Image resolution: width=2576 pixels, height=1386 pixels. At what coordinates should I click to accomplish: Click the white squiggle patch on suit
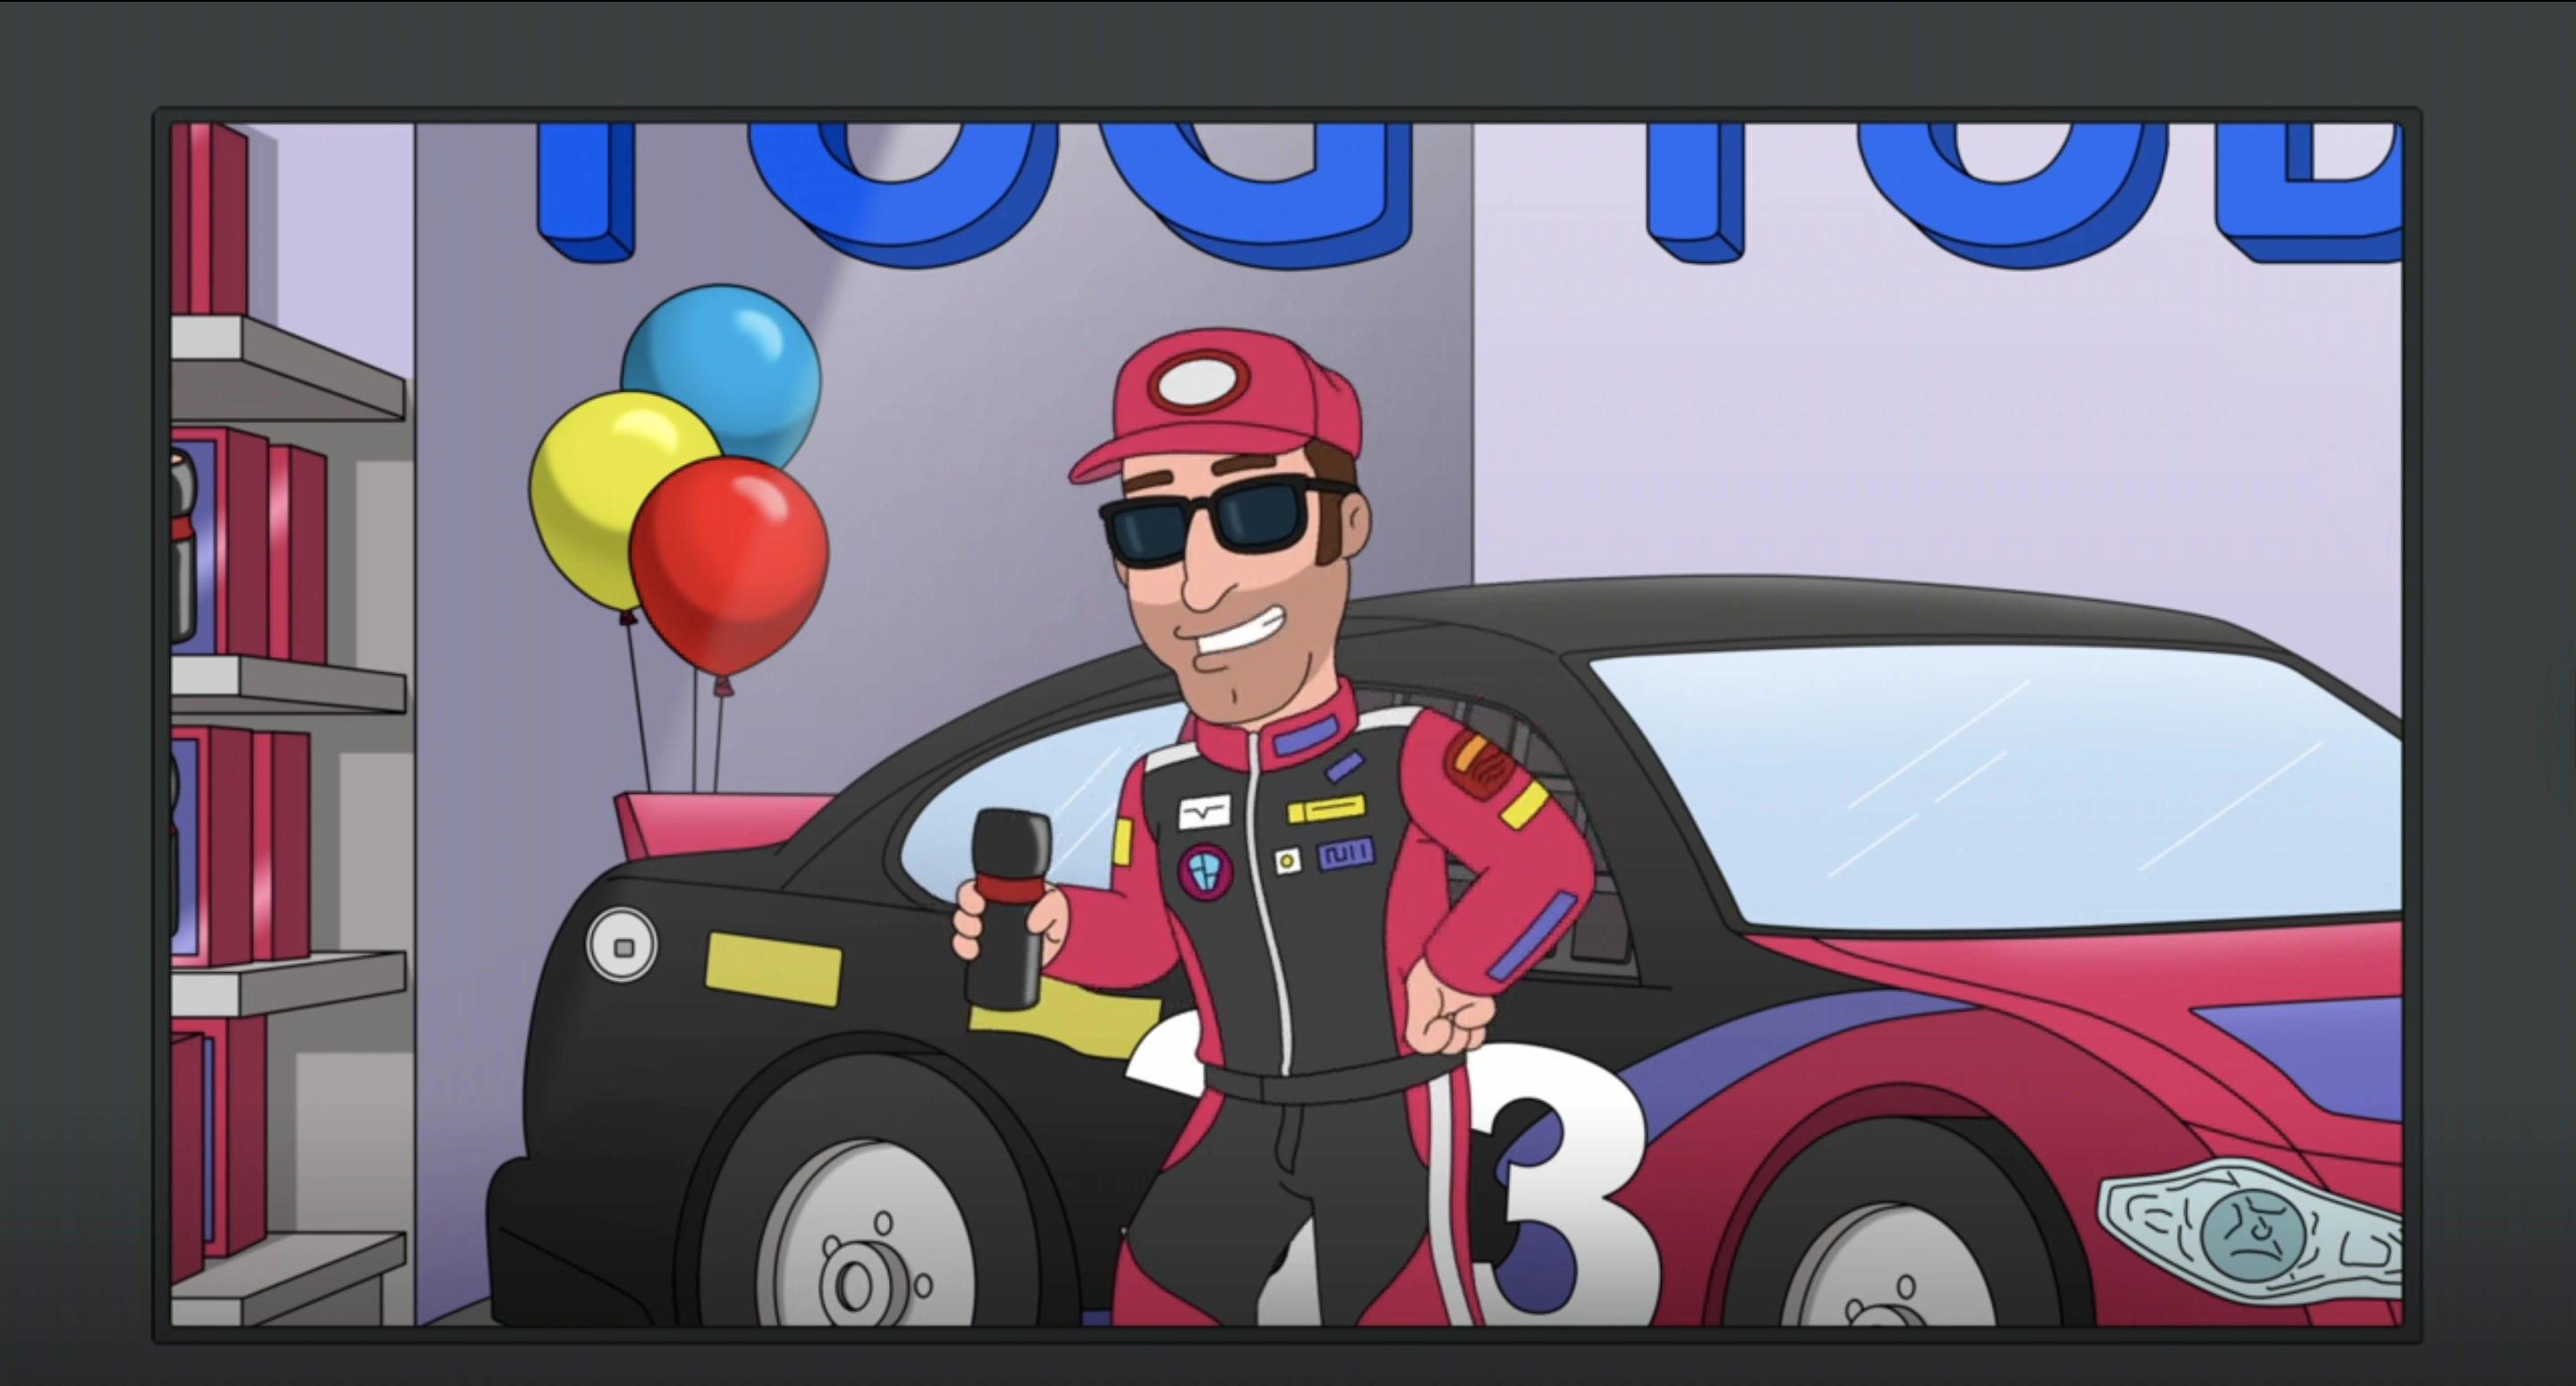1204,812
